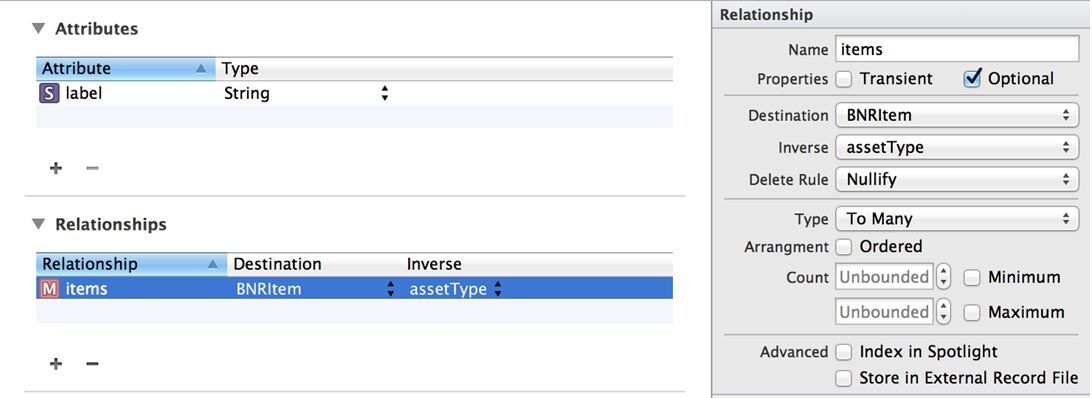Open the Delete Rule Nullify dropdown

tap(957, 180)
